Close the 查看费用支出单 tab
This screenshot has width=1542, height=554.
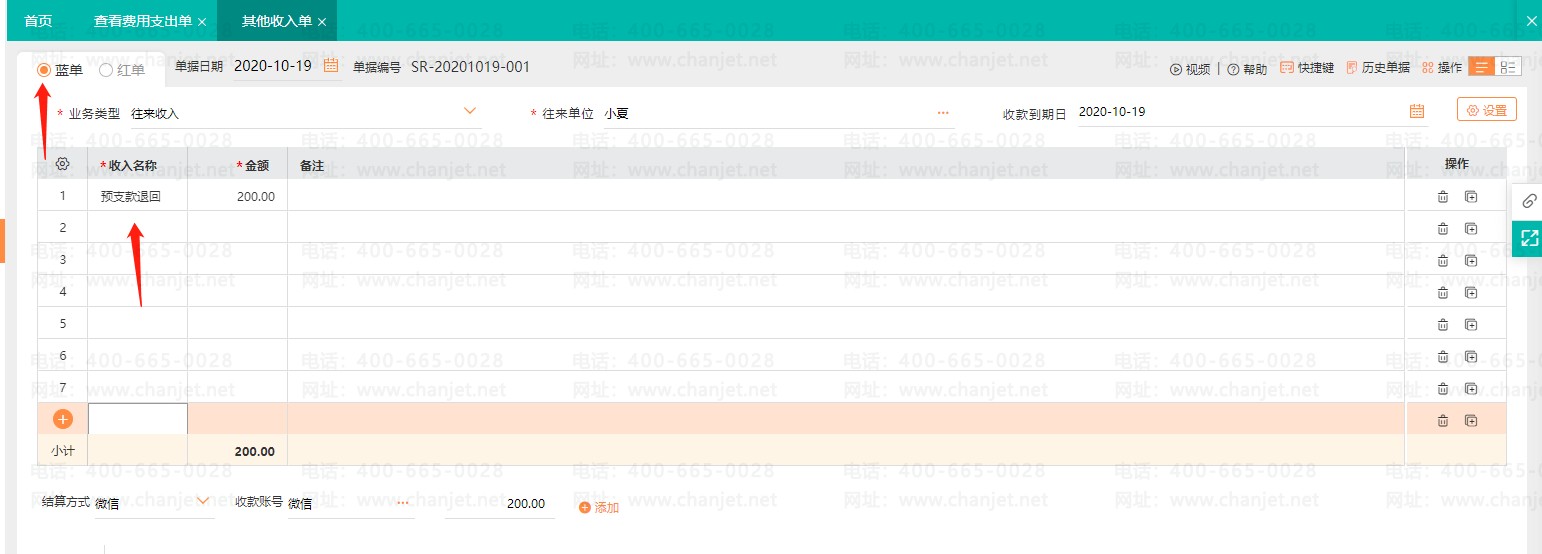point(202,22)
